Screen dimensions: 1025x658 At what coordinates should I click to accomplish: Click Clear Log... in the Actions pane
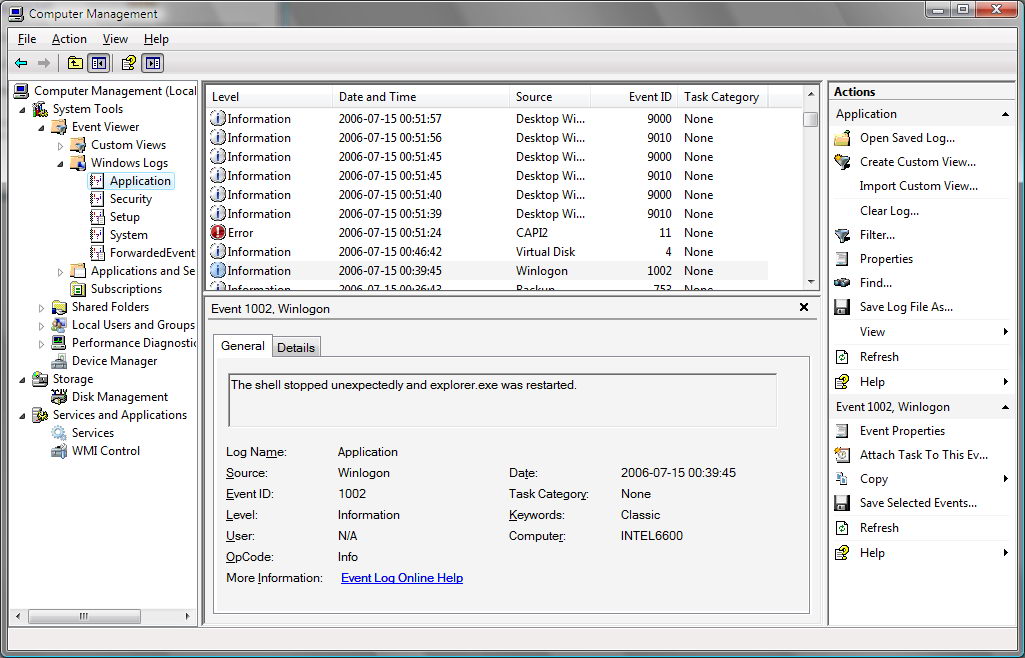click(x=889, y=211)
